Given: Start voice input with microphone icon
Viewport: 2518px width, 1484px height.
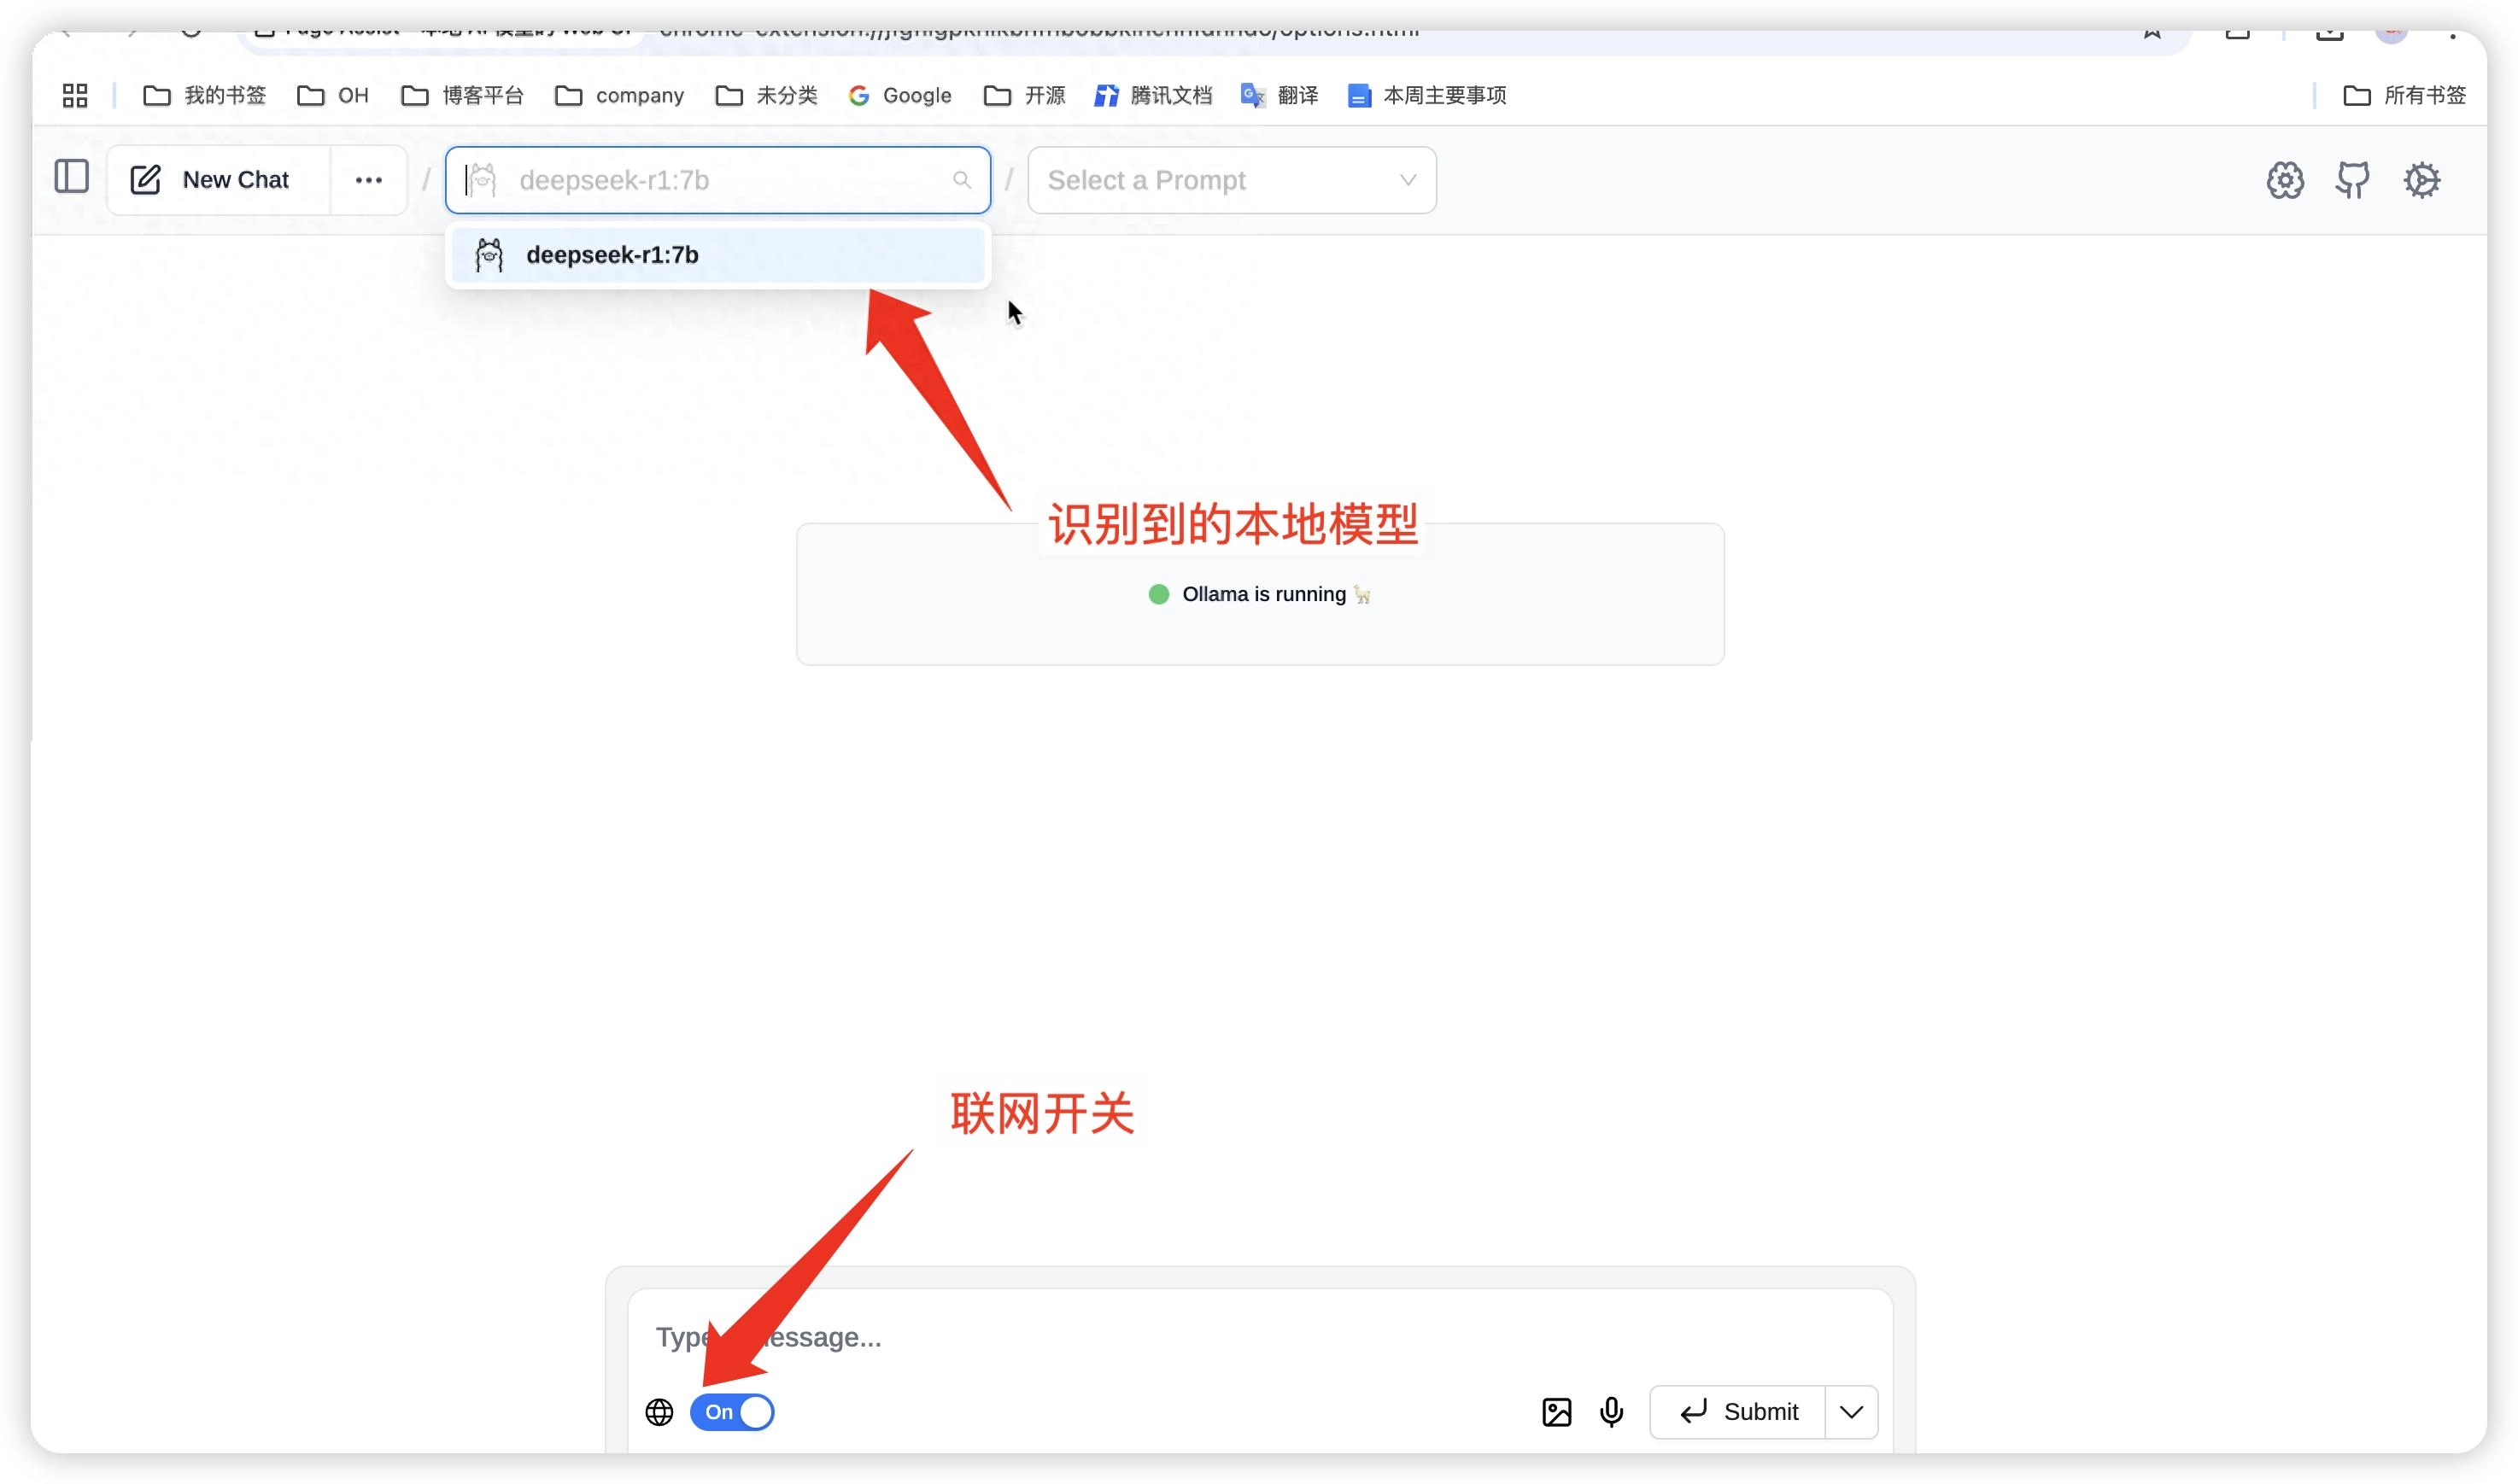Looking at the screenshot, I should 1611,1412.
